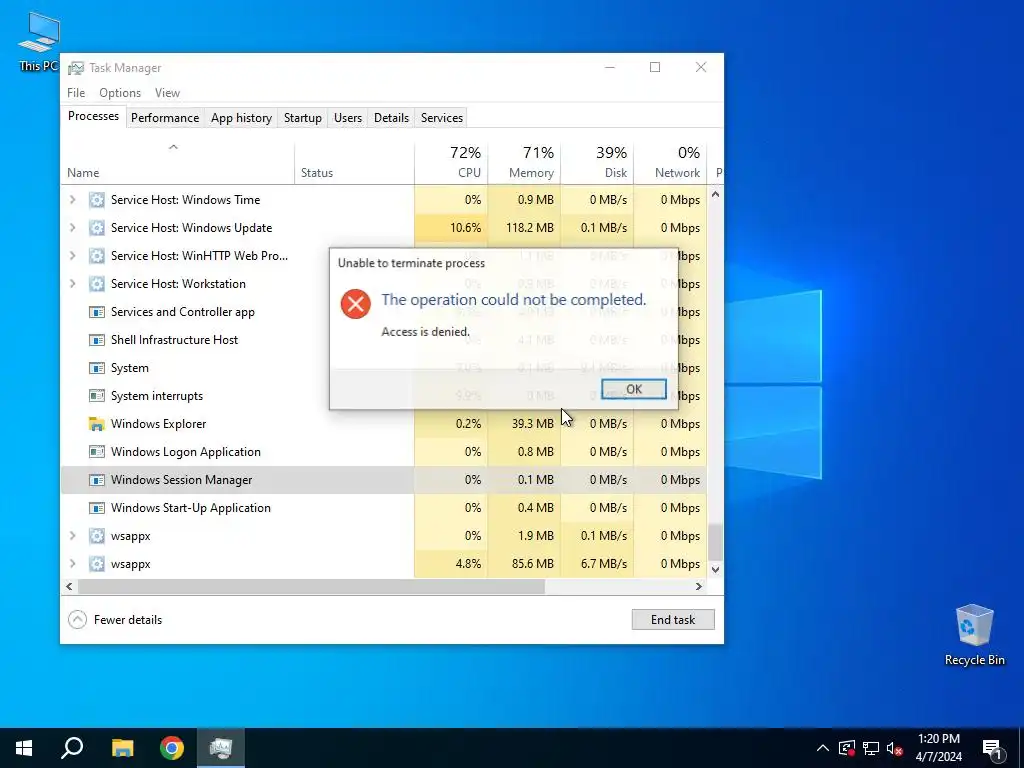Open taskbar Search magnifier

point(72,748)
